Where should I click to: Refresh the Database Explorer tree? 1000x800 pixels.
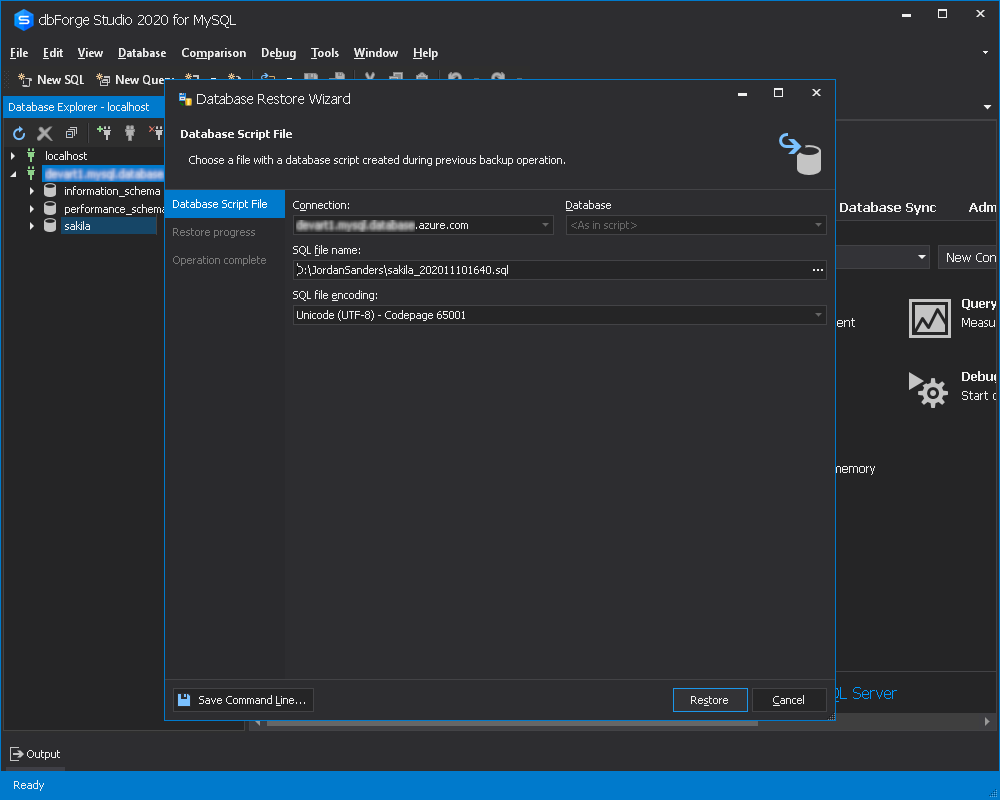(x=19, y=133)
